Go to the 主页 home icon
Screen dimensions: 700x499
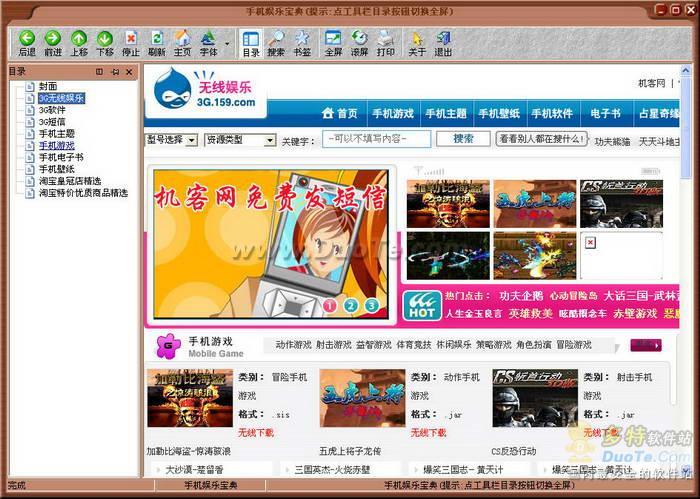click(x=182, y=38)
